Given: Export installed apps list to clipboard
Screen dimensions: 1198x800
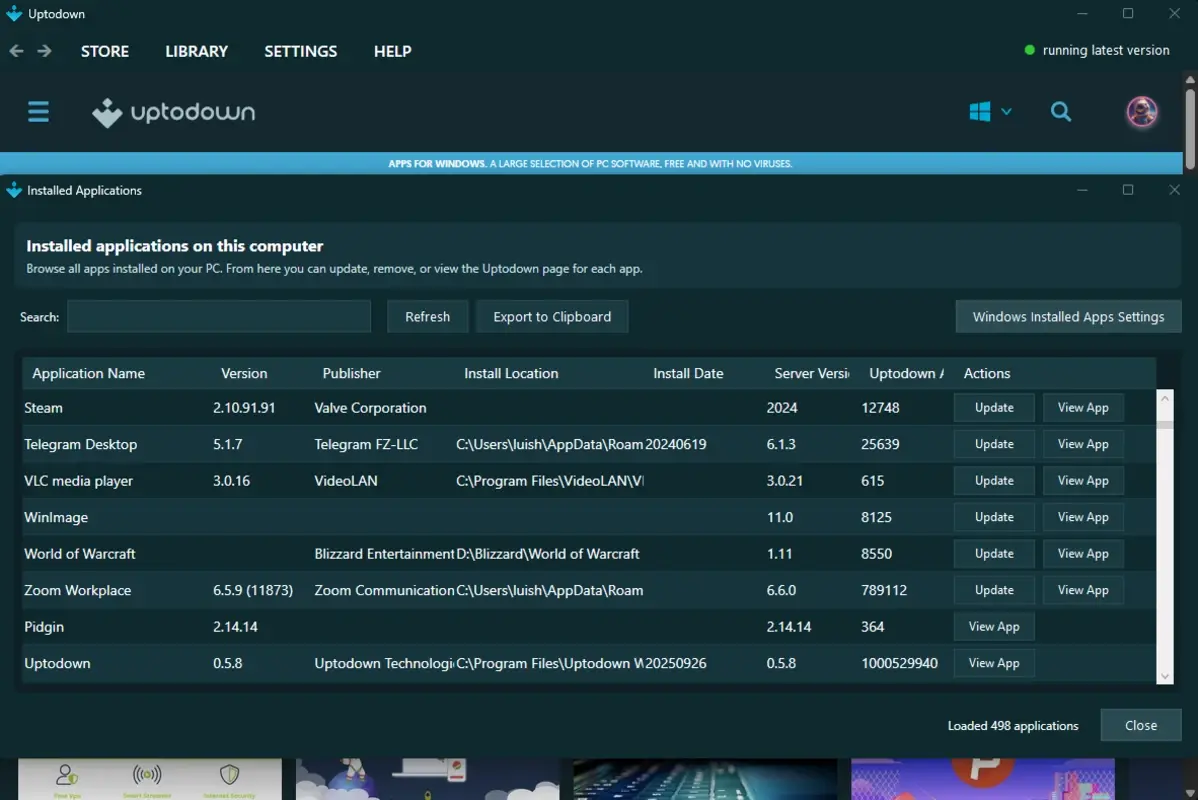Looking at the screenshot, I should pos(552,316).
